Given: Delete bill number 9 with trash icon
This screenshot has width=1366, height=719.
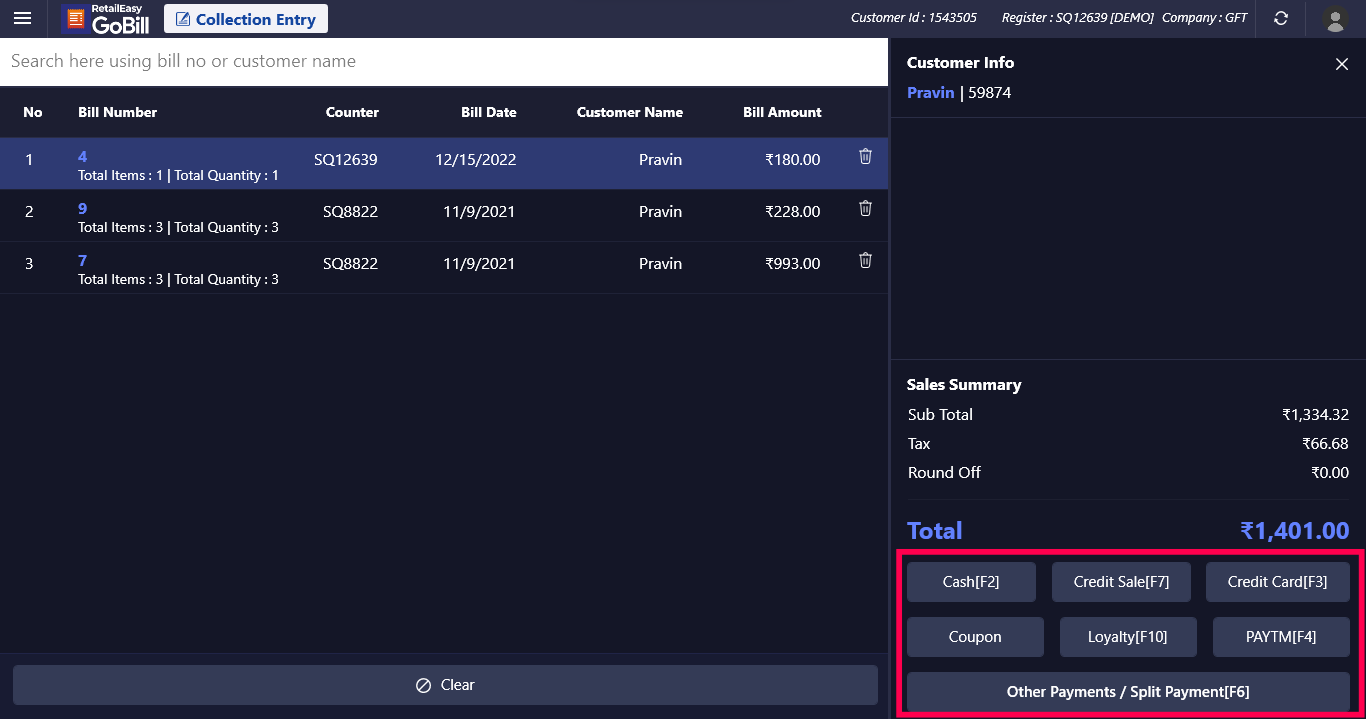Looking at the screenshot, I should coord(865,208).
